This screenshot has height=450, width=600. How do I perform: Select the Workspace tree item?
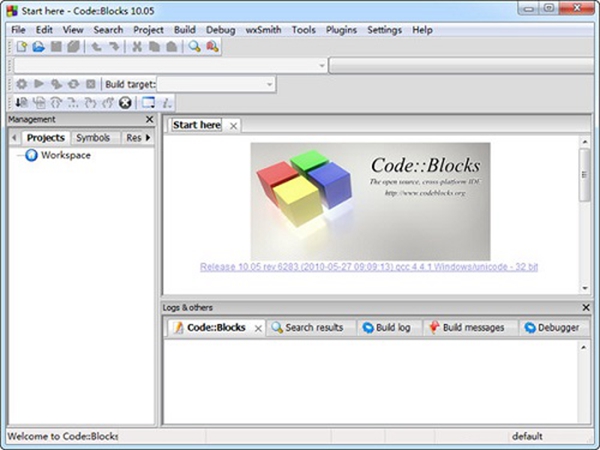[x=66, y=155]
